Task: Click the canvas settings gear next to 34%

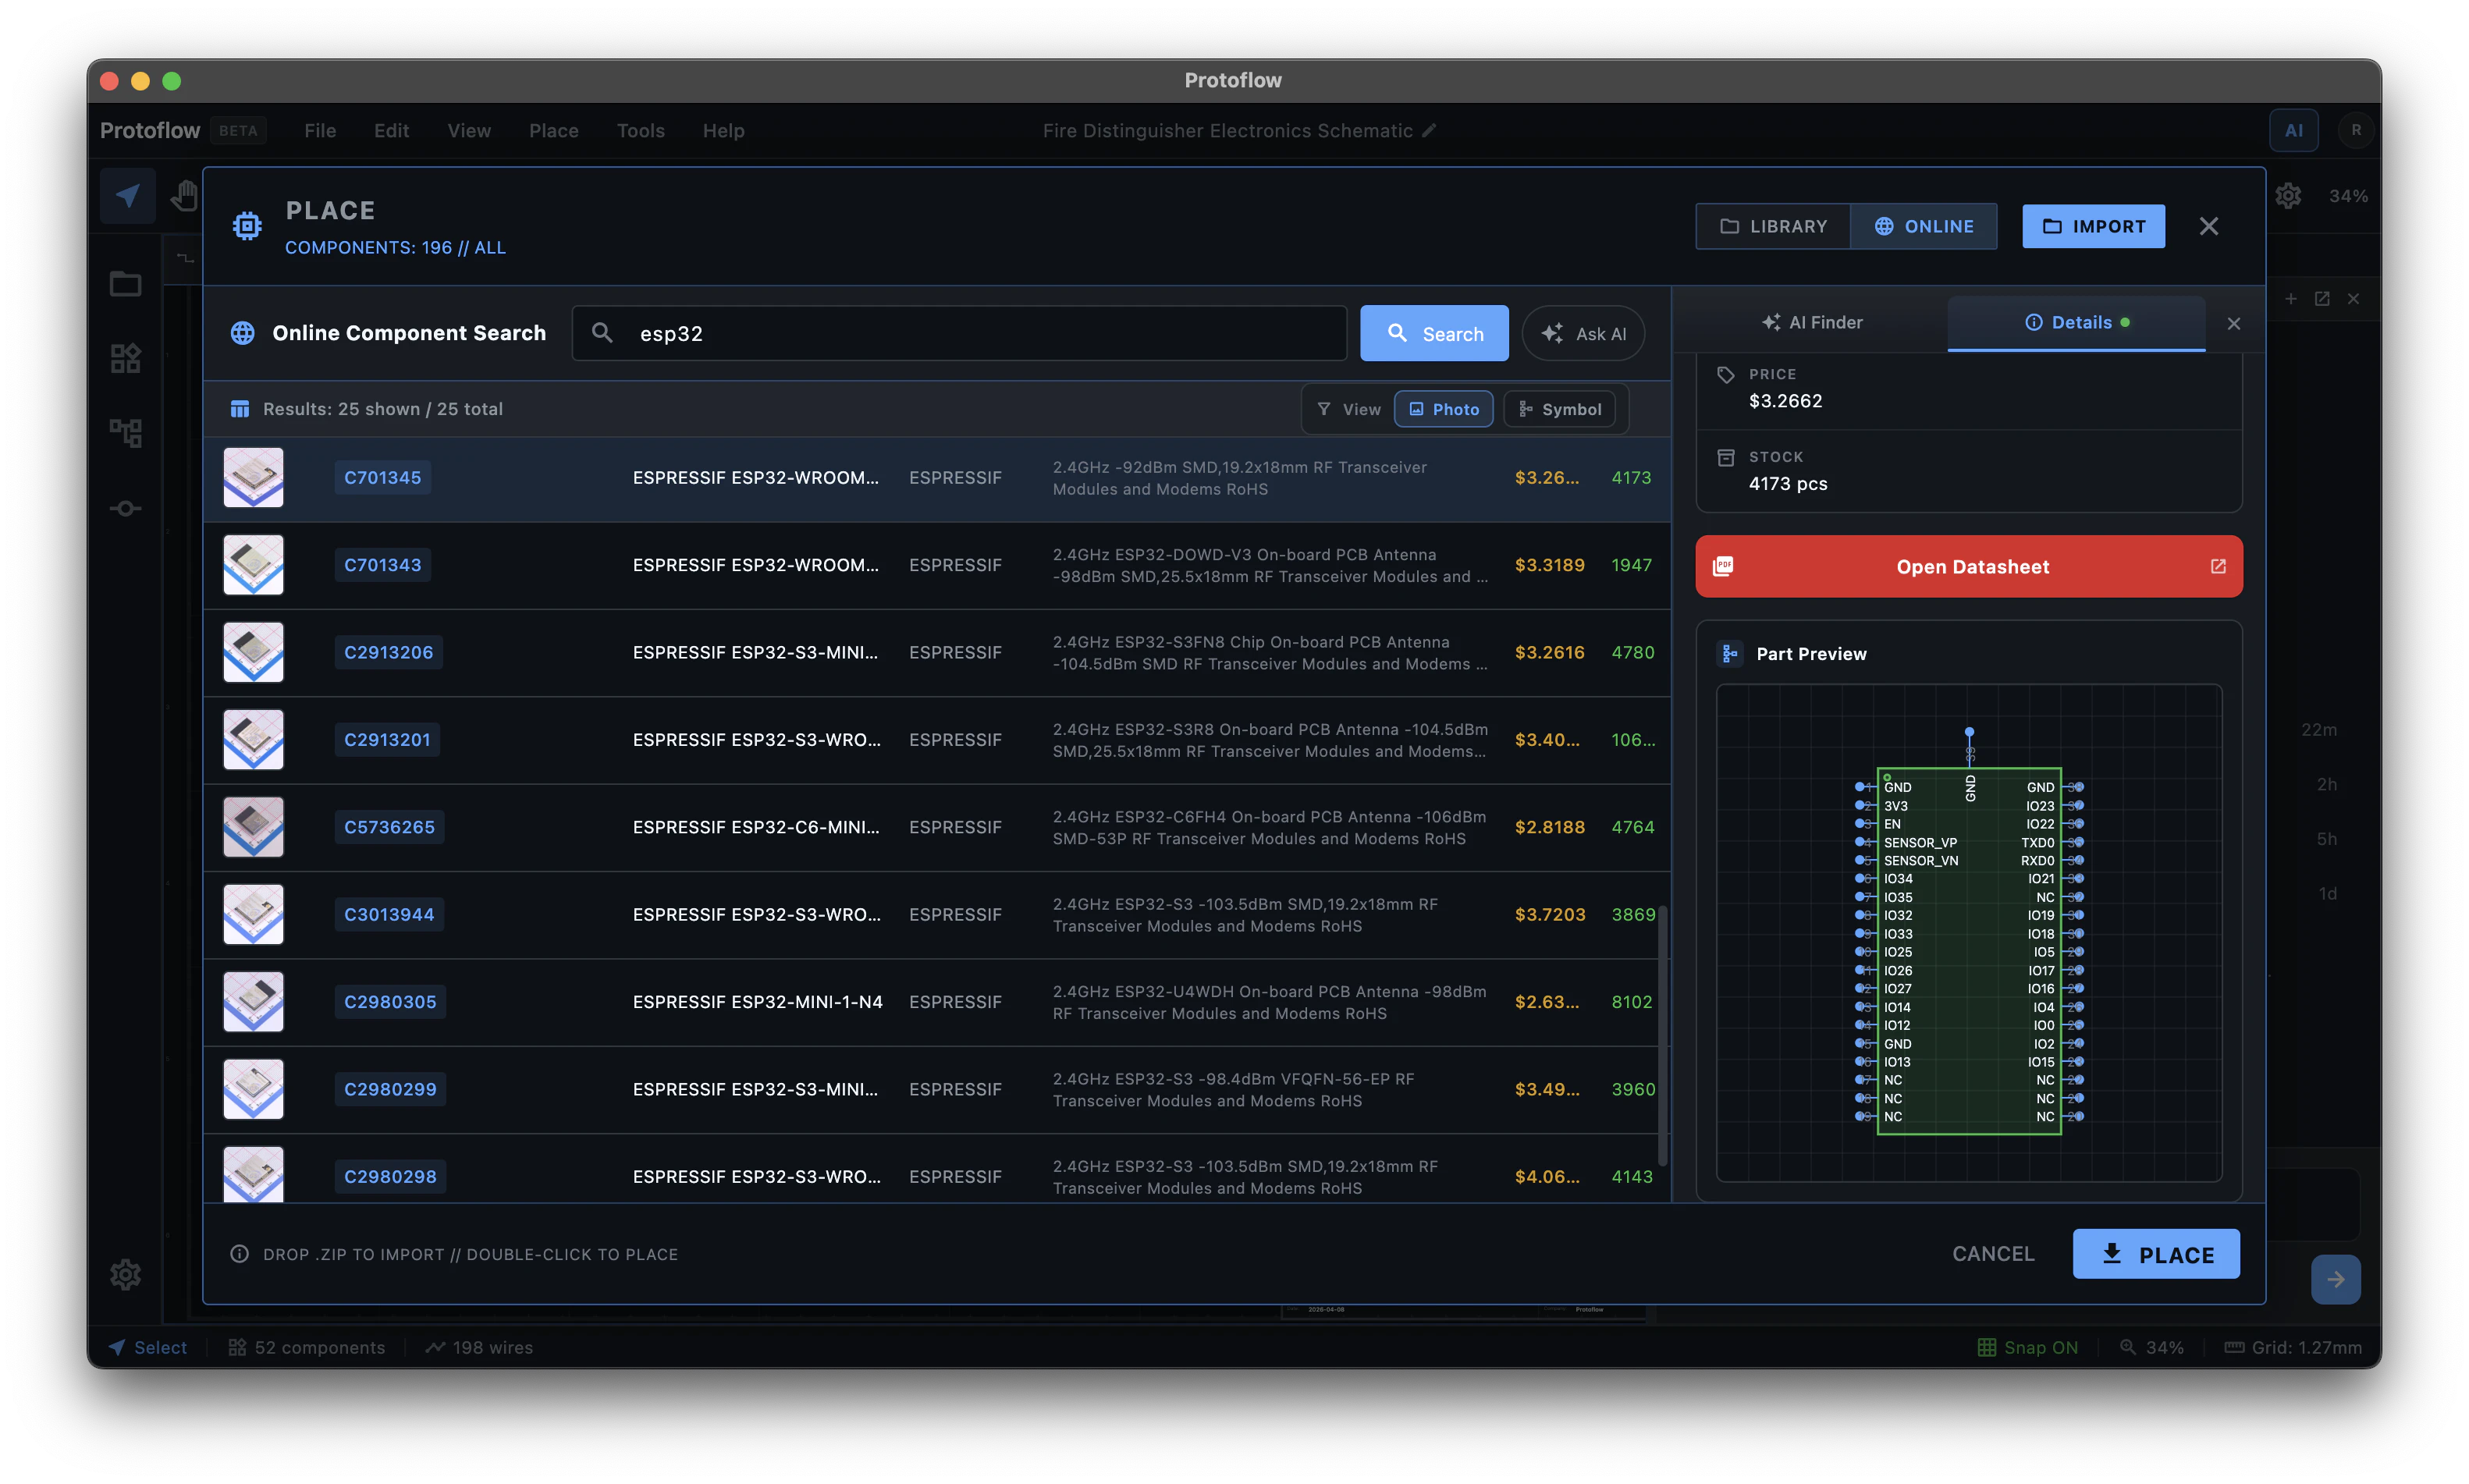Action: [2290, 195]
